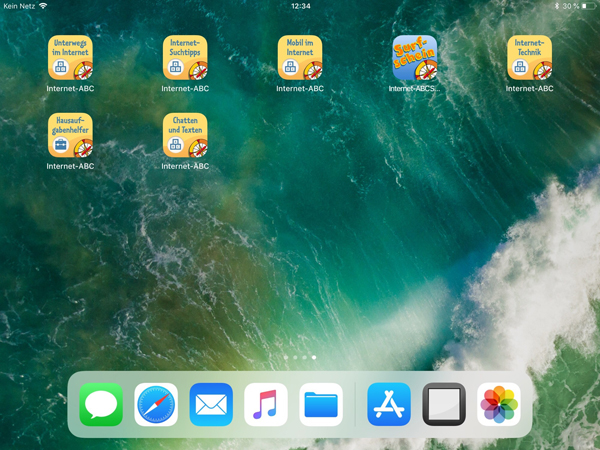This screenshot has width=600, height=450.
Task: Launch the App Store from the dock
Action: 389,405
